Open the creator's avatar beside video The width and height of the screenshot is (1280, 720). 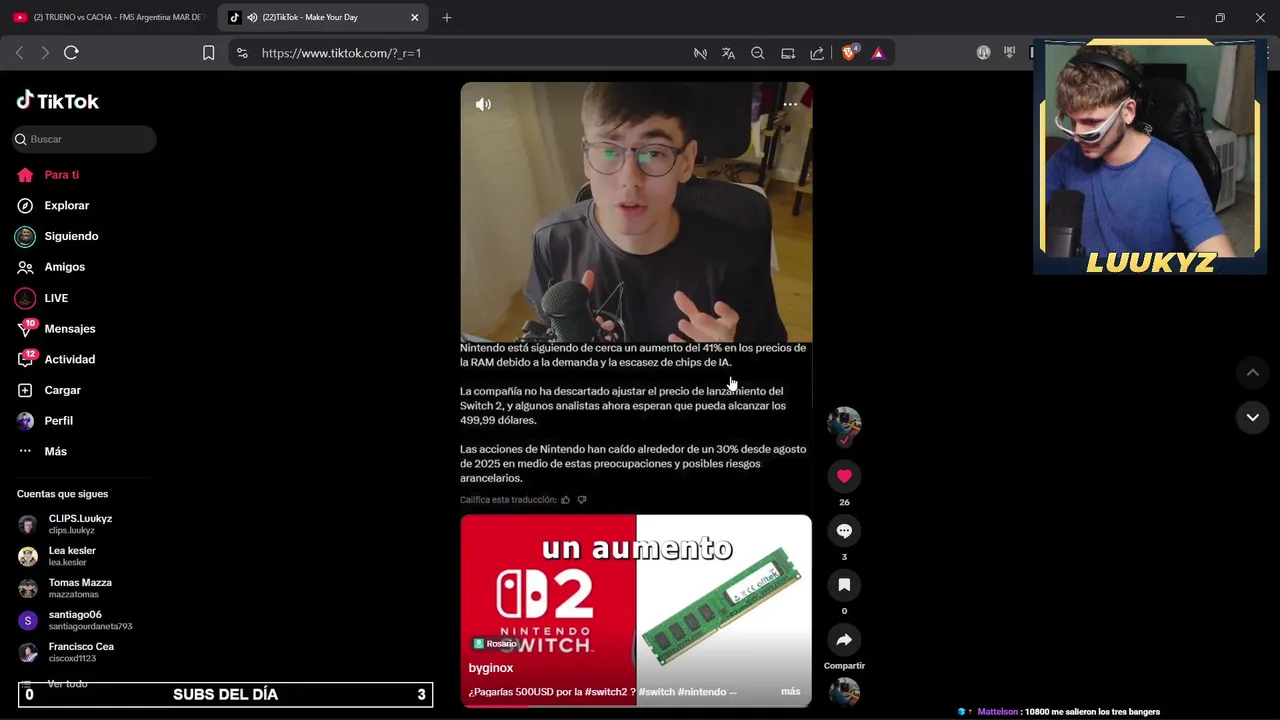(844, 424)
